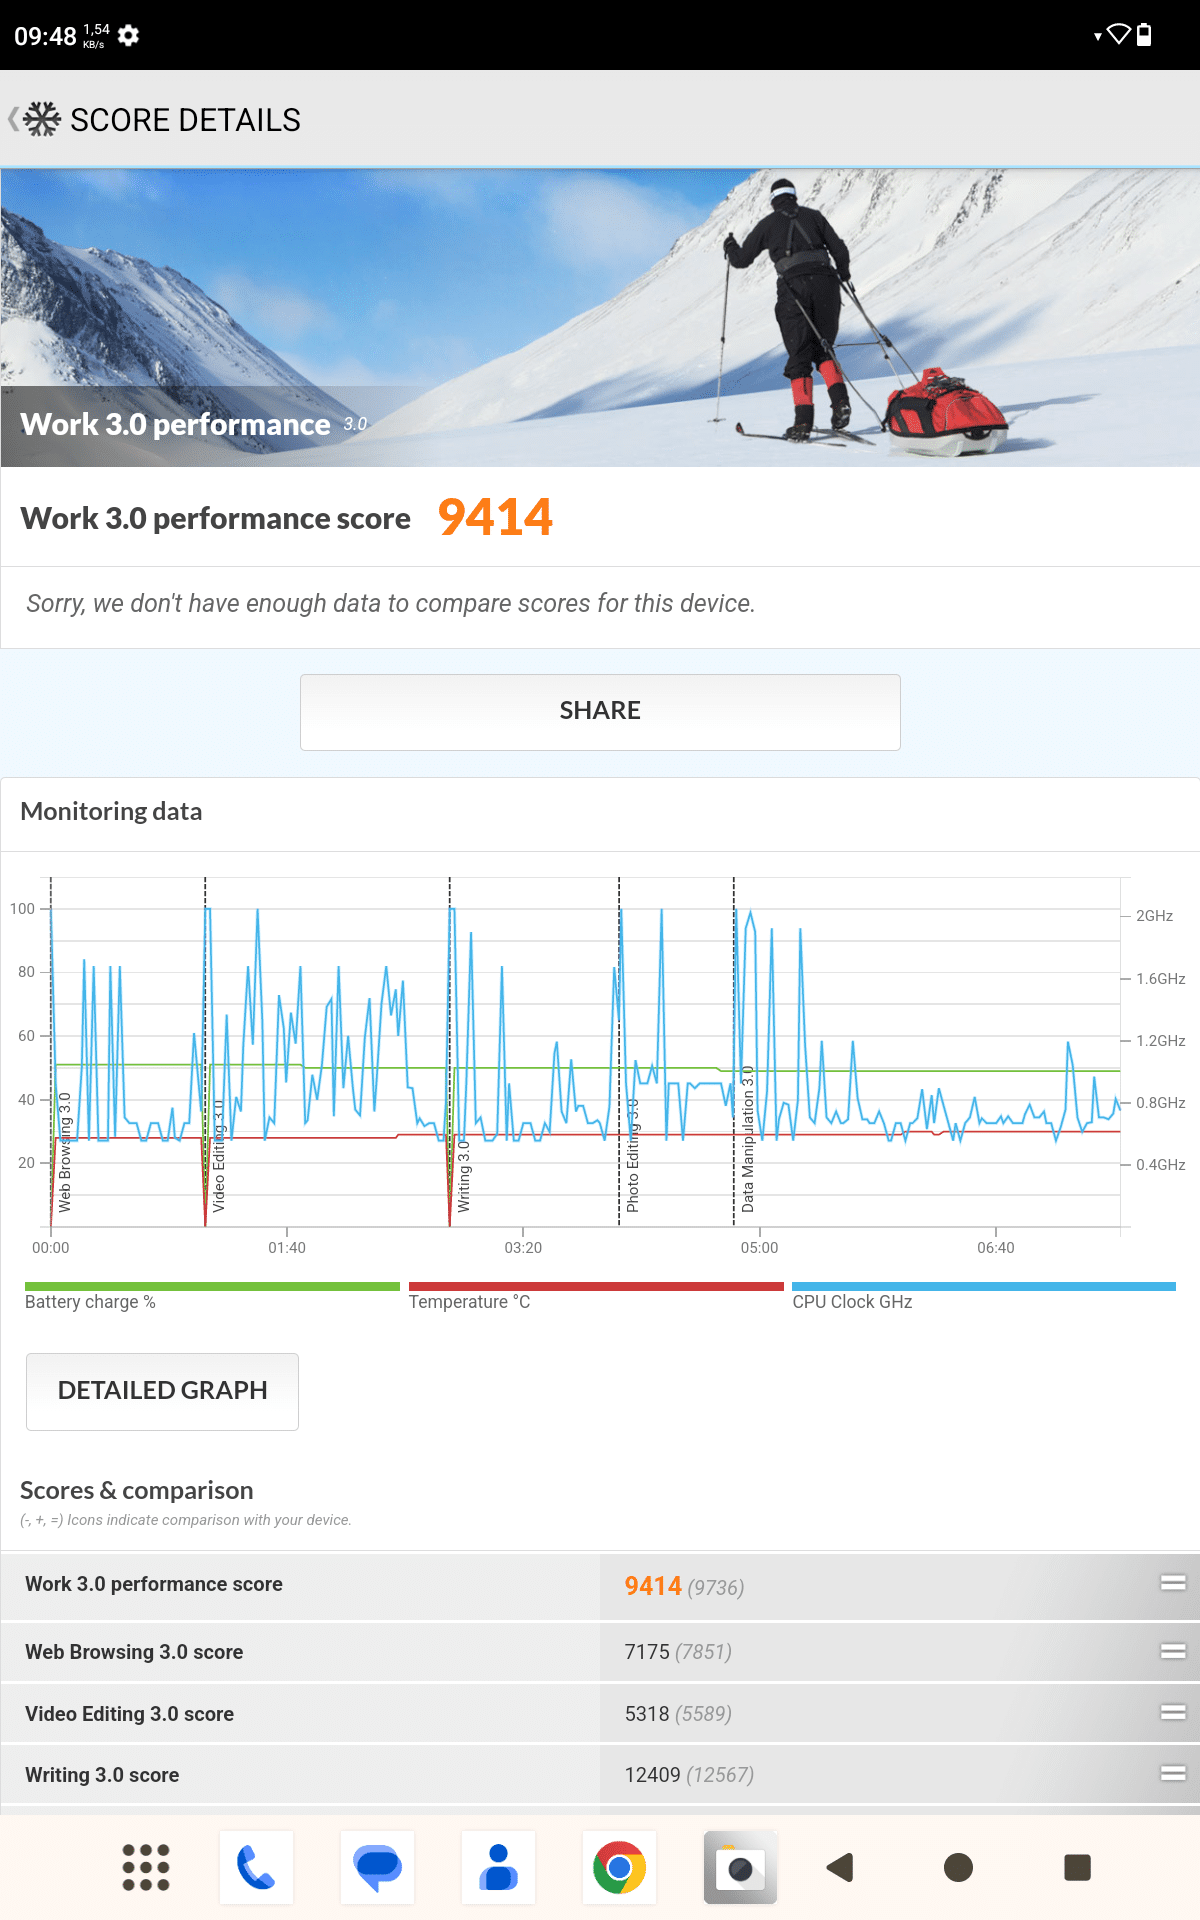Expand Video Editing 3.0 score details
1200x1920 pixels.
pyautogui.click(x=1172, y=1713)
